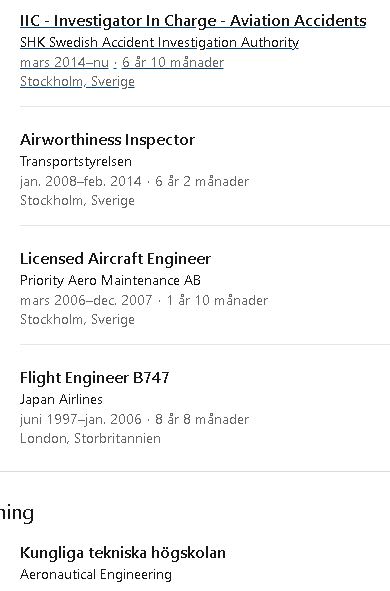Click the Flight Engineer B747 title

pos(95,378)
